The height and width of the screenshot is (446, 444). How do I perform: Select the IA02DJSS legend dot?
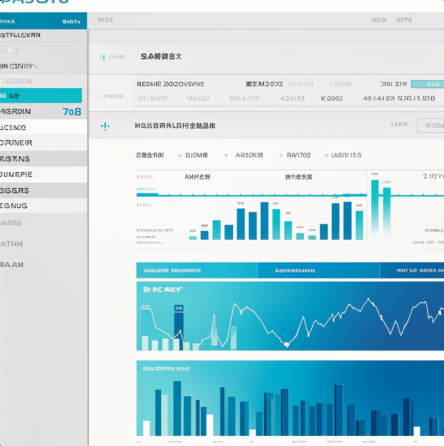pyautogui.click(x=326, y=155)
